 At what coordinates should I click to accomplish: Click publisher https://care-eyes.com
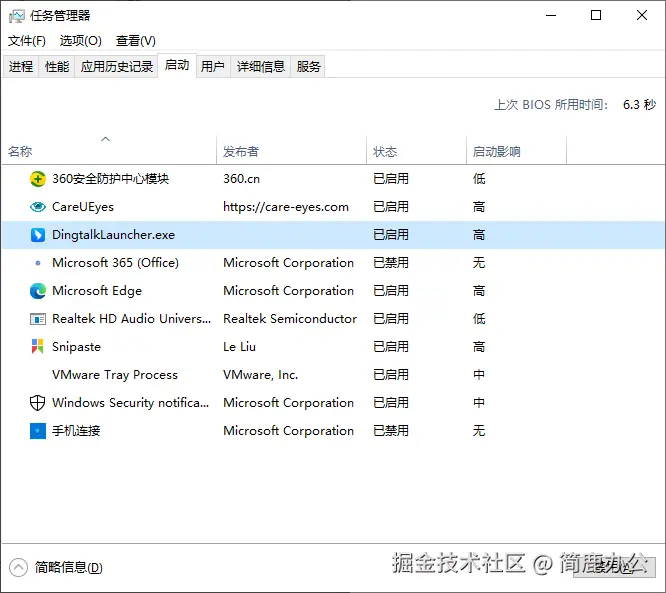[286, 207]
